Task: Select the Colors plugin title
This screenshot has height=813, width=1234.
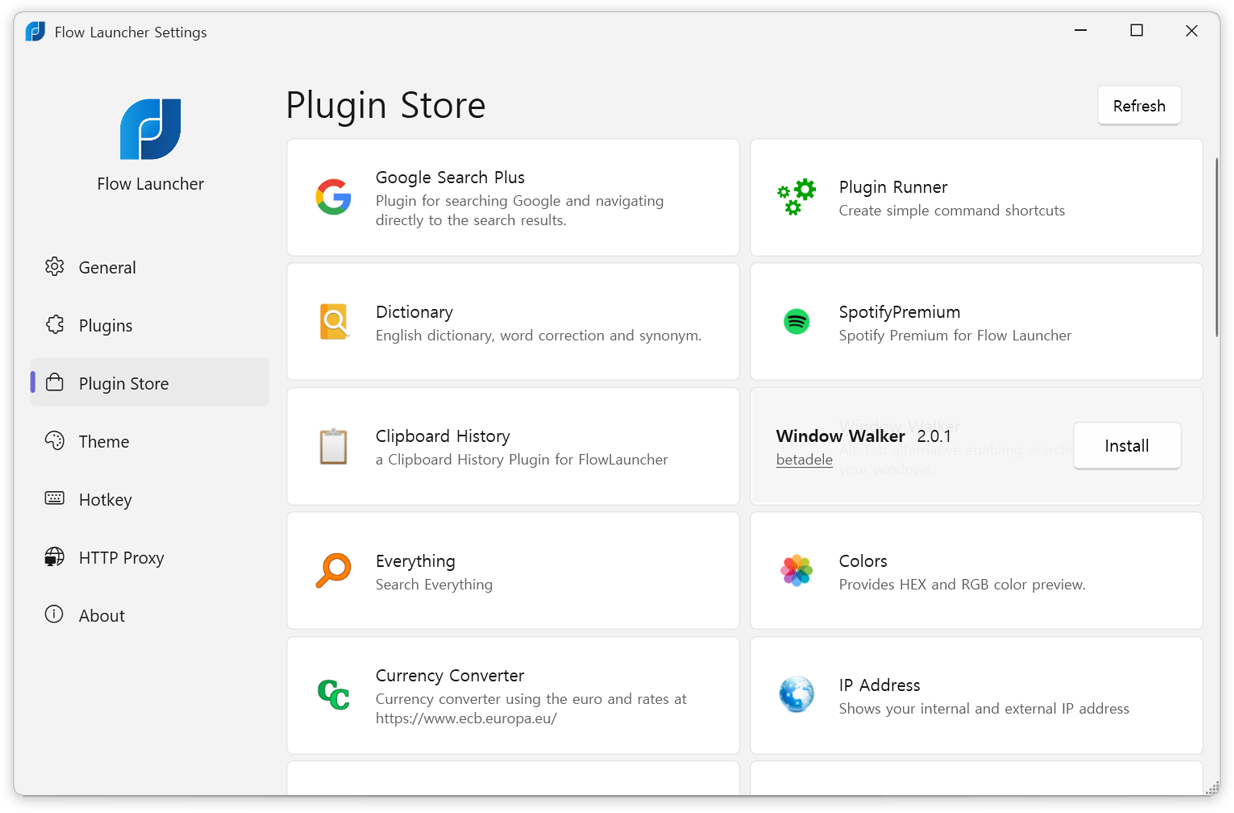Action: [863, 561]
